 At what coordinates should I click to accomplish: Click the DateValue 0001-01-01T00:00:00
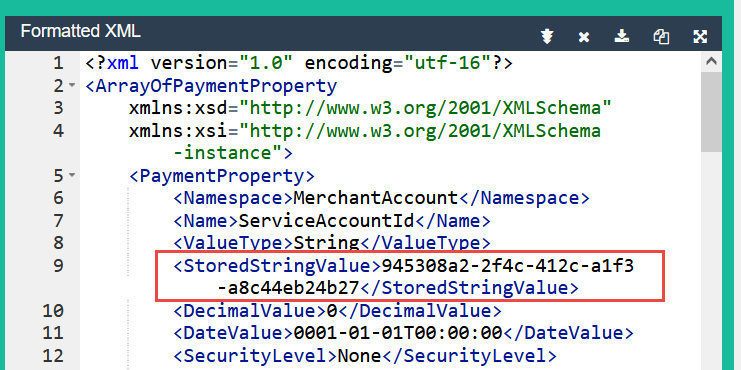(398, 333)
